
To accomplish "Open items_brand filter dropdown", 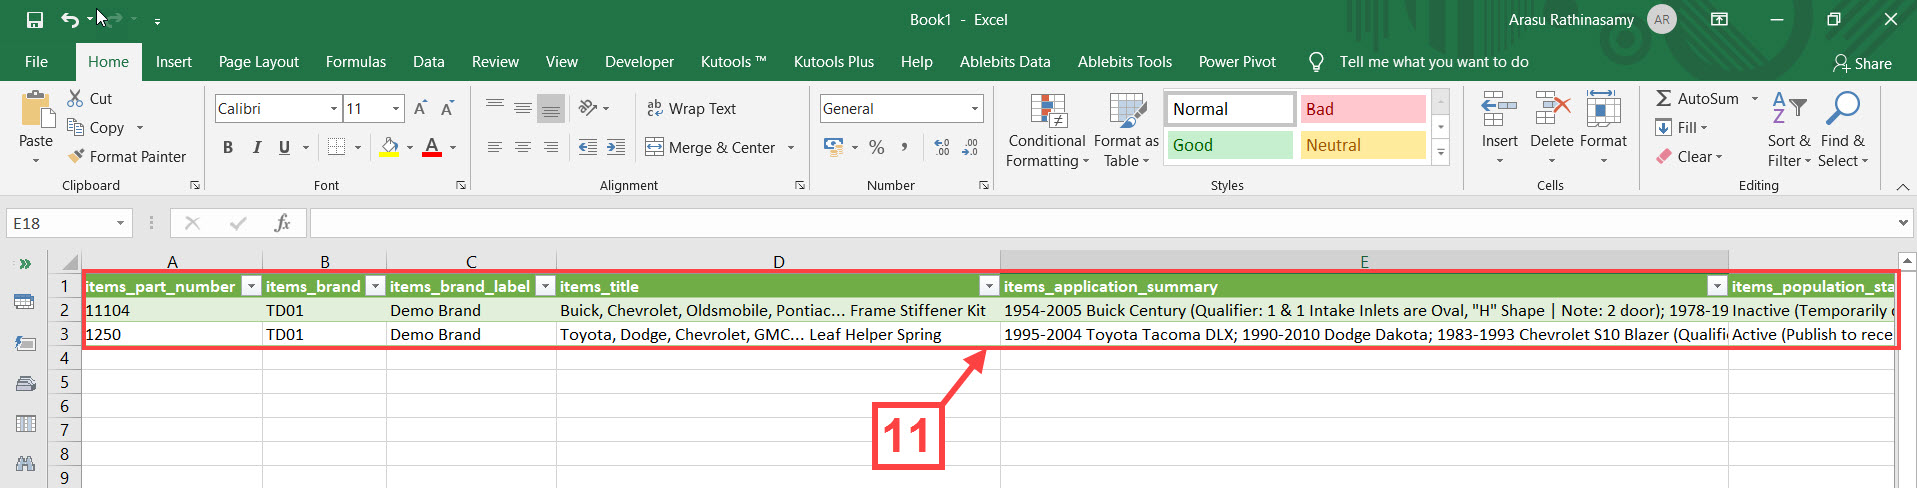I will coord(375,286).
